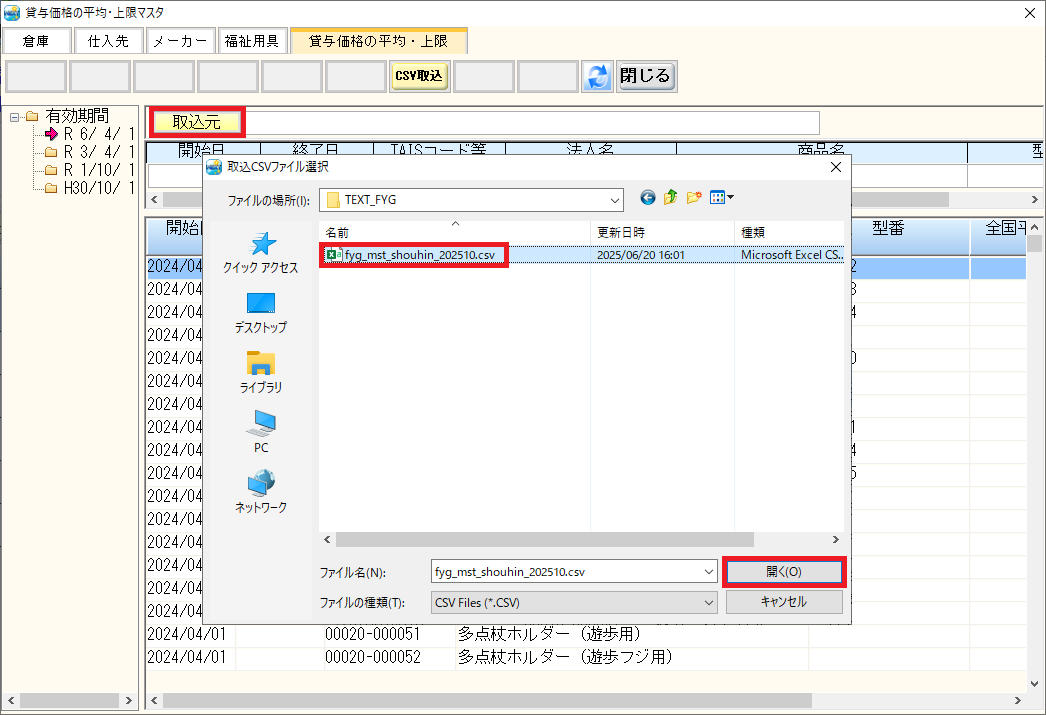Select Quick Access (クイック アクセス) in places bar
The width and height of the screenshot is (1046, 715).
(x=261, y=253)
